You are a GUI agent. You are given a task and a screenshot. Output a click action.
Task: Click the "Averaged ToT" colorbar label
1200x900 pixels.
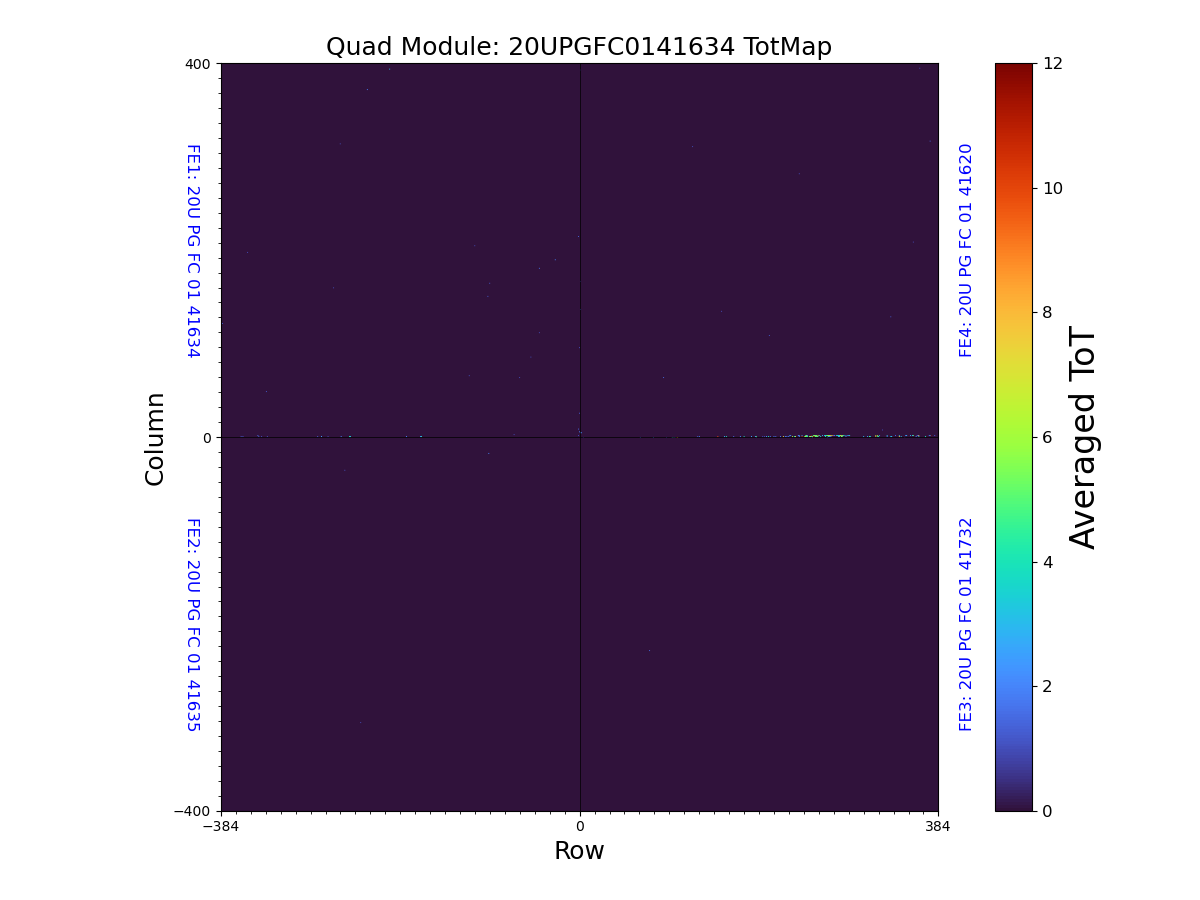coord(1083,438)
